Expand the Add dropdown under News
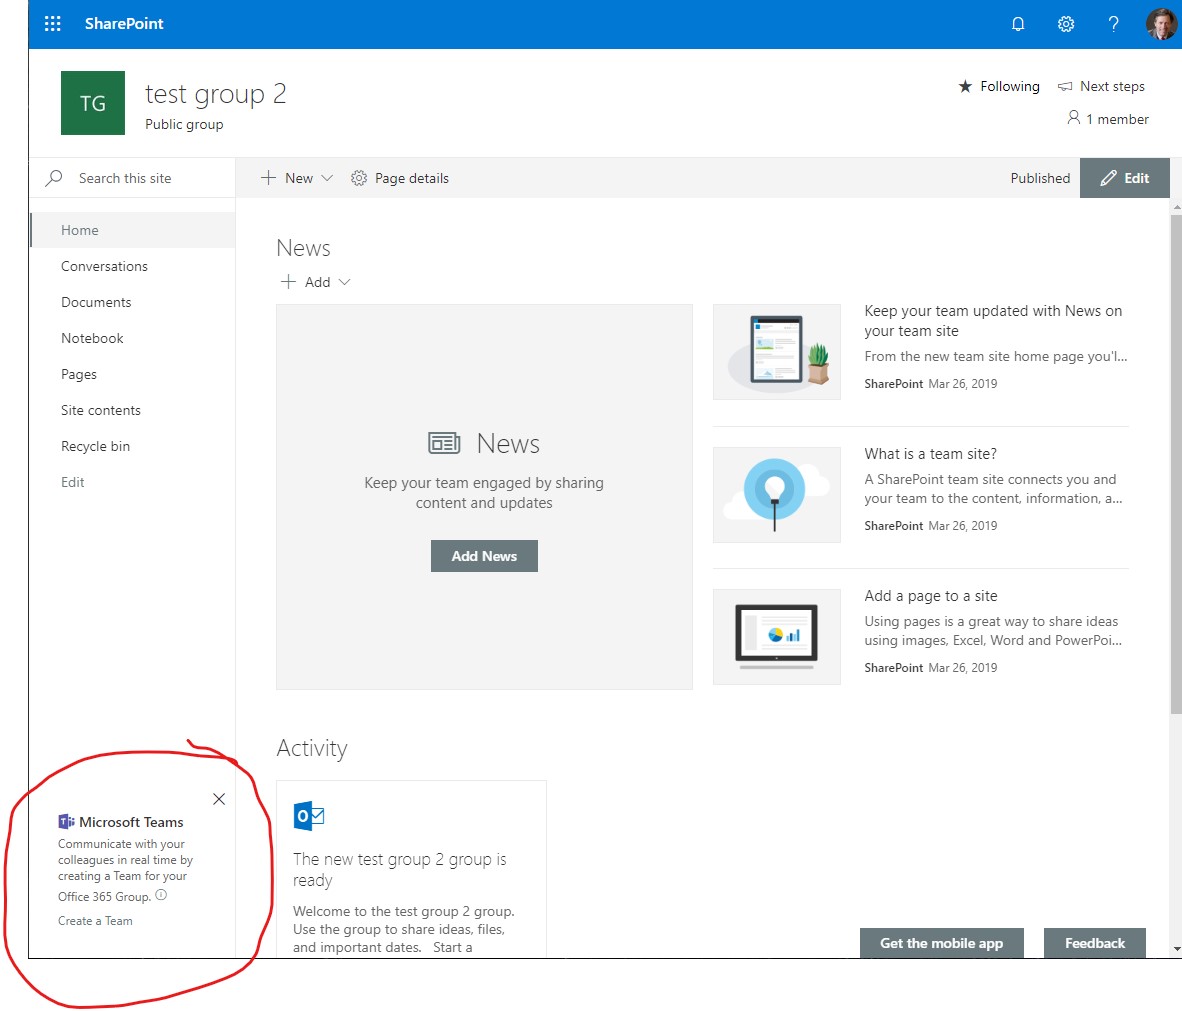Viewport: 1182px width, 1011px height. [x=344, y=282]
